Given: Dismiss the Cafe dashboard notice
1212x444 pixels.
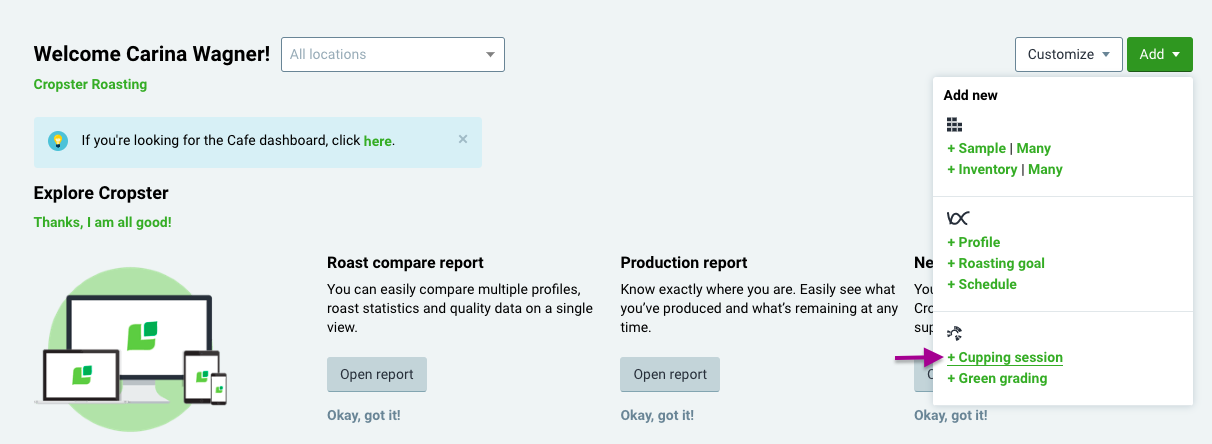Looking at the screenshot, I should (463, 139).
